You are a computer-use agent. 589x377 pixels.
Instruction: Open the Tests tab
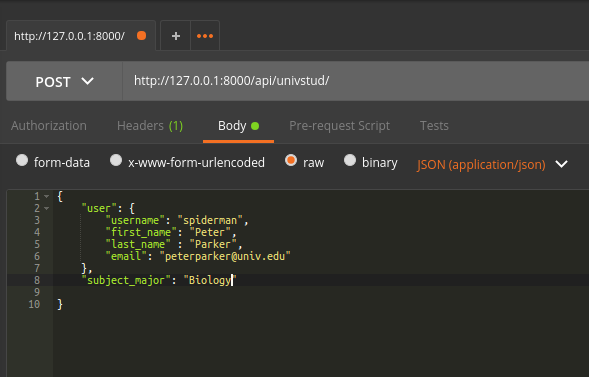[x=434, y=125]
